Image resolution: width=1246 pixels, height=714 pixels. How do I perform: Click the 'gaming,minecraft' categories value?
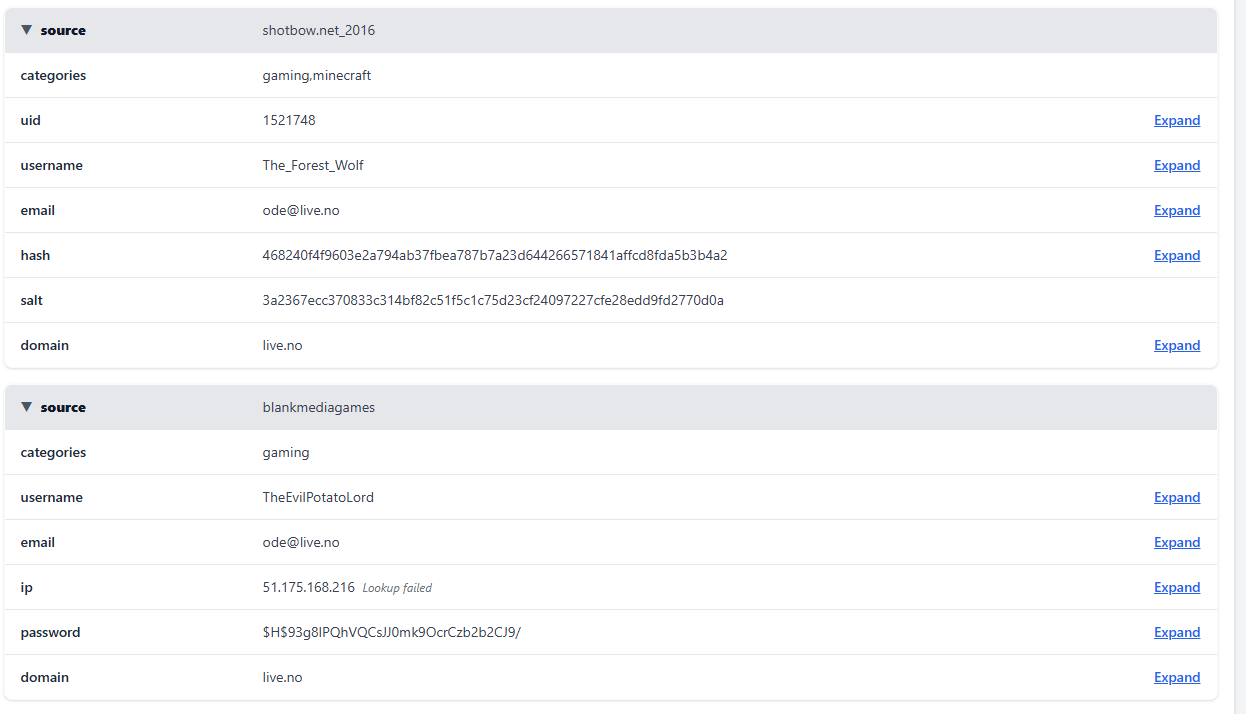316,75
